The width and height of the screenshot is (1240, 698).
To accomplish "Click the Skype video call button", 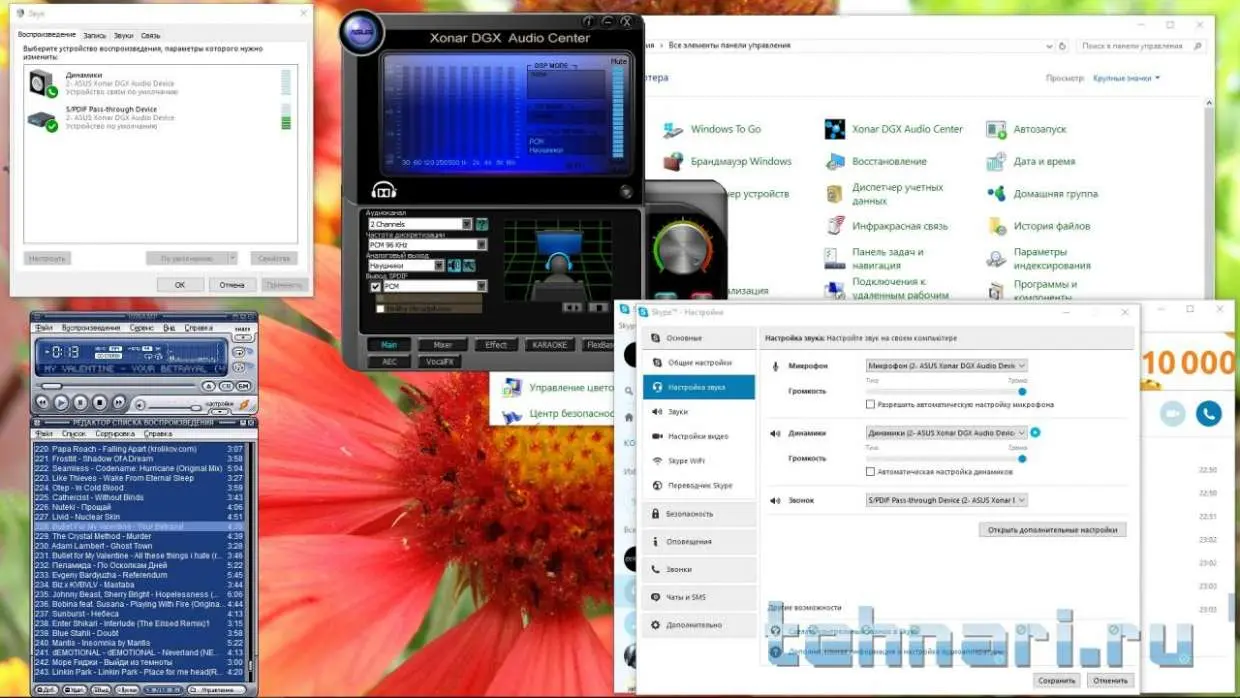I will pyautogui.click(x=1172, y=414).
